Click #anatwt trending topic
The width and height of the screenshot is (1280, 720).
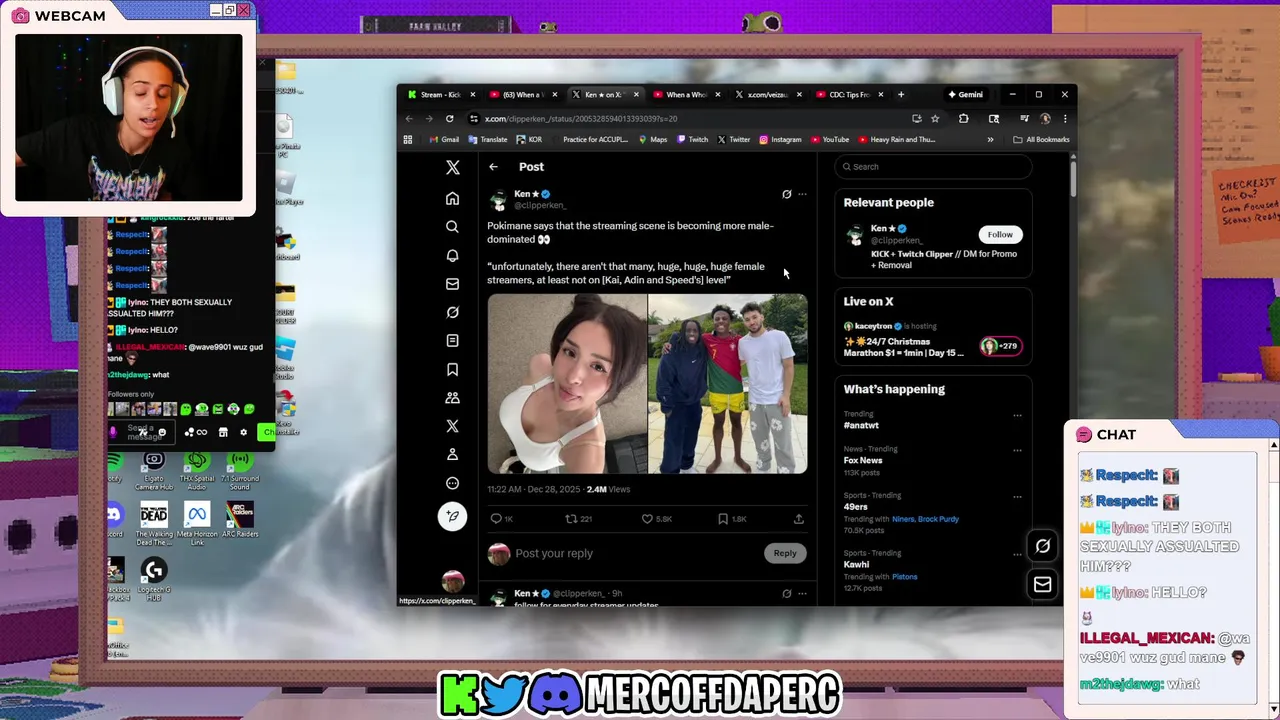pos(861,425)
